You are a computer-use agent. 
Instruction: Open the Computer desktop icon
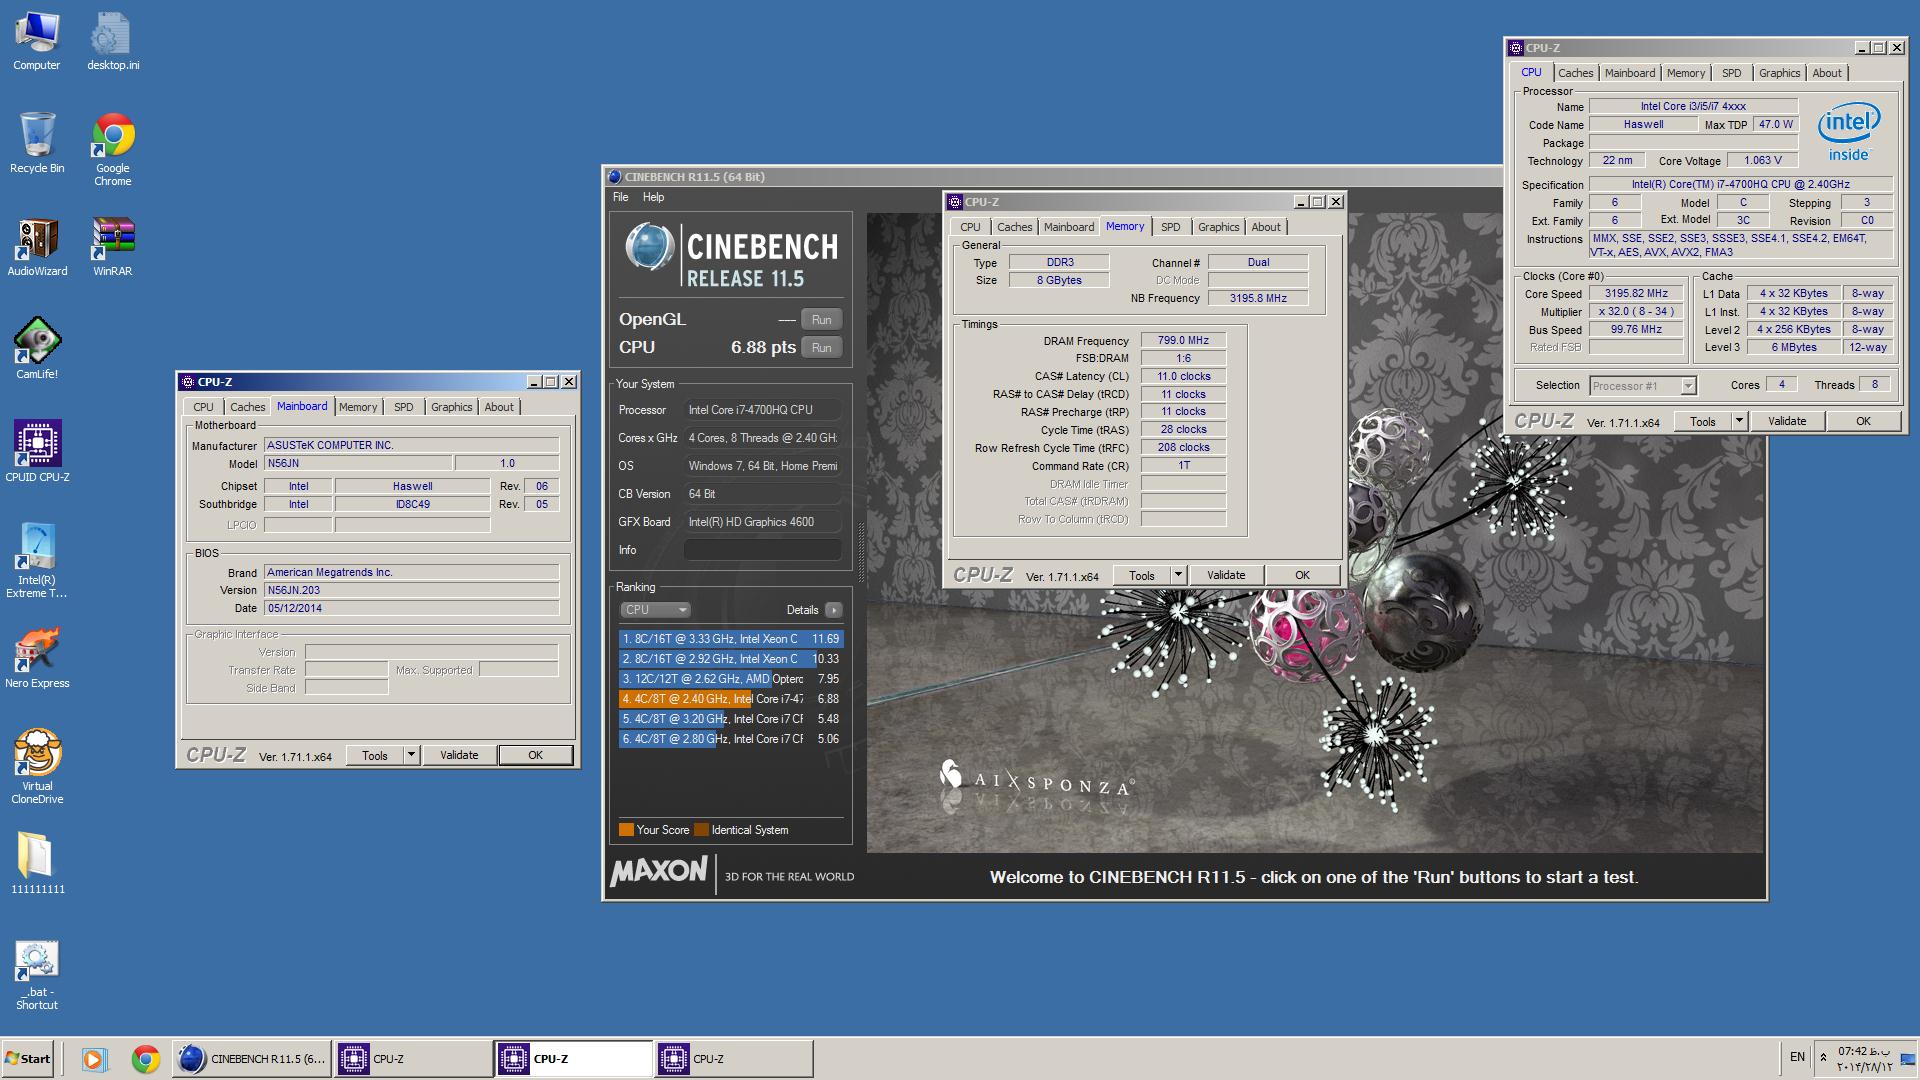(37, 42)
